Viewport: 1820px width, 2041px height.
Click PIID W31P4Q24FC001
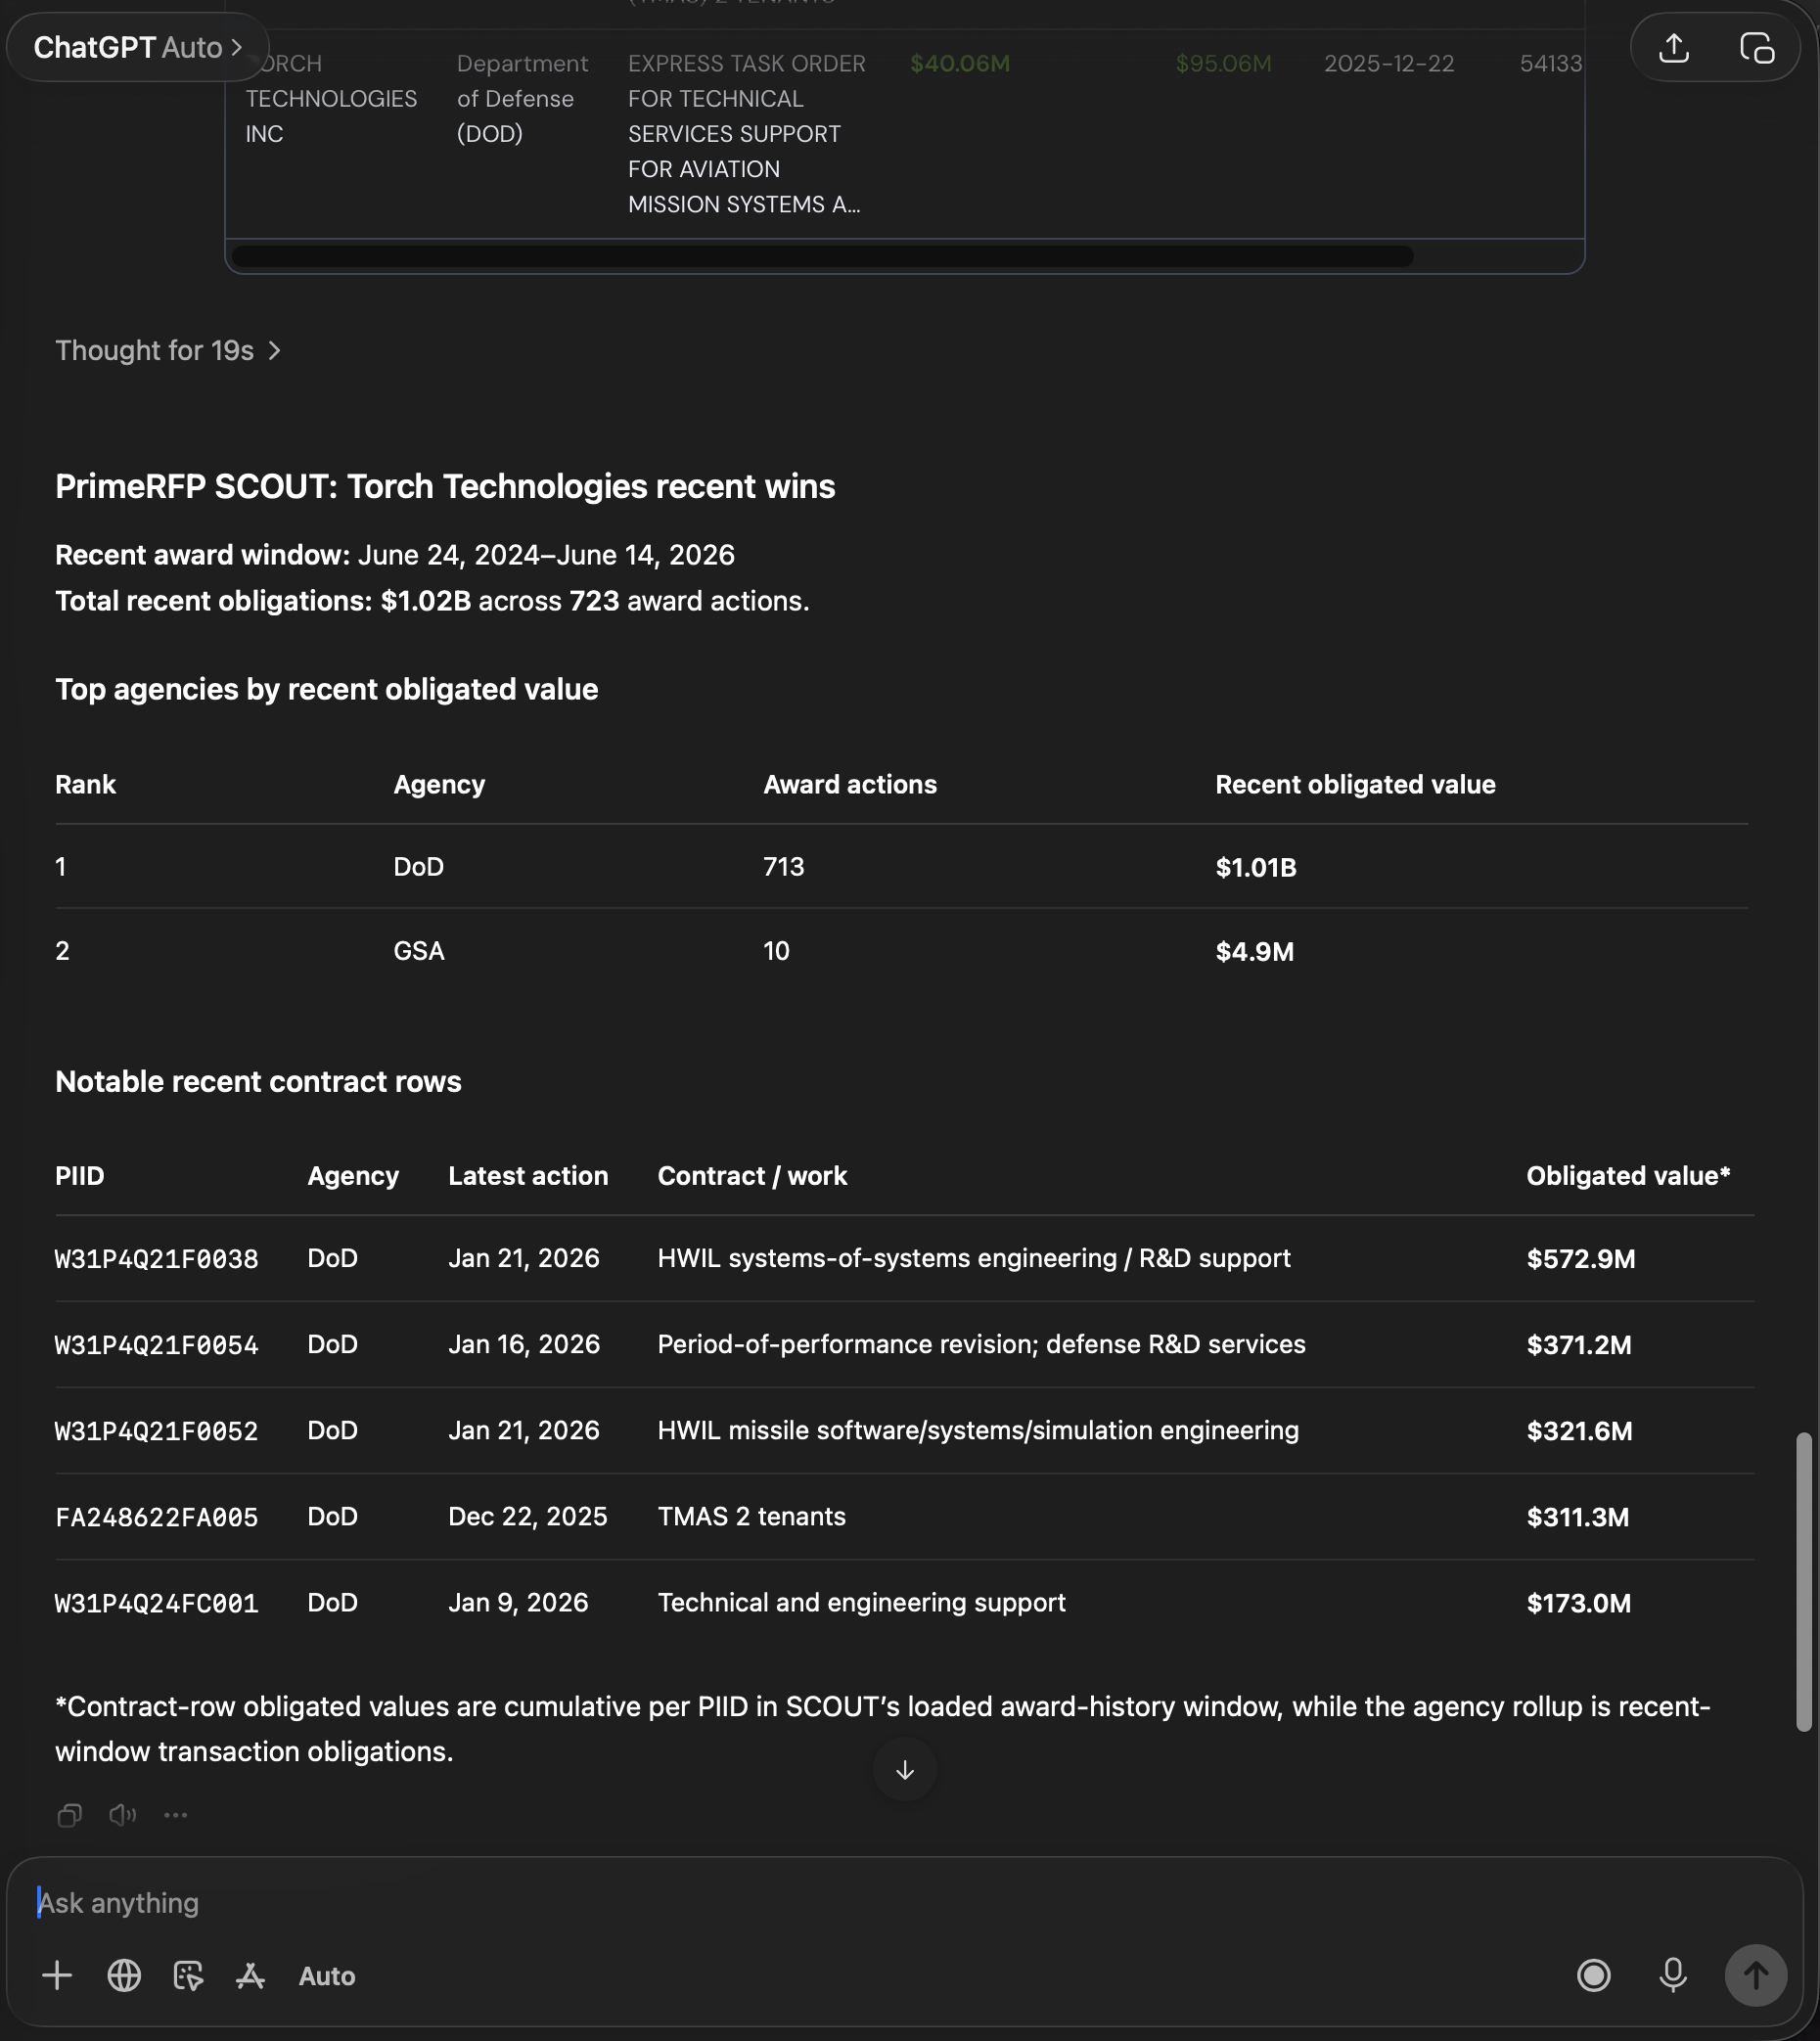157,1603
